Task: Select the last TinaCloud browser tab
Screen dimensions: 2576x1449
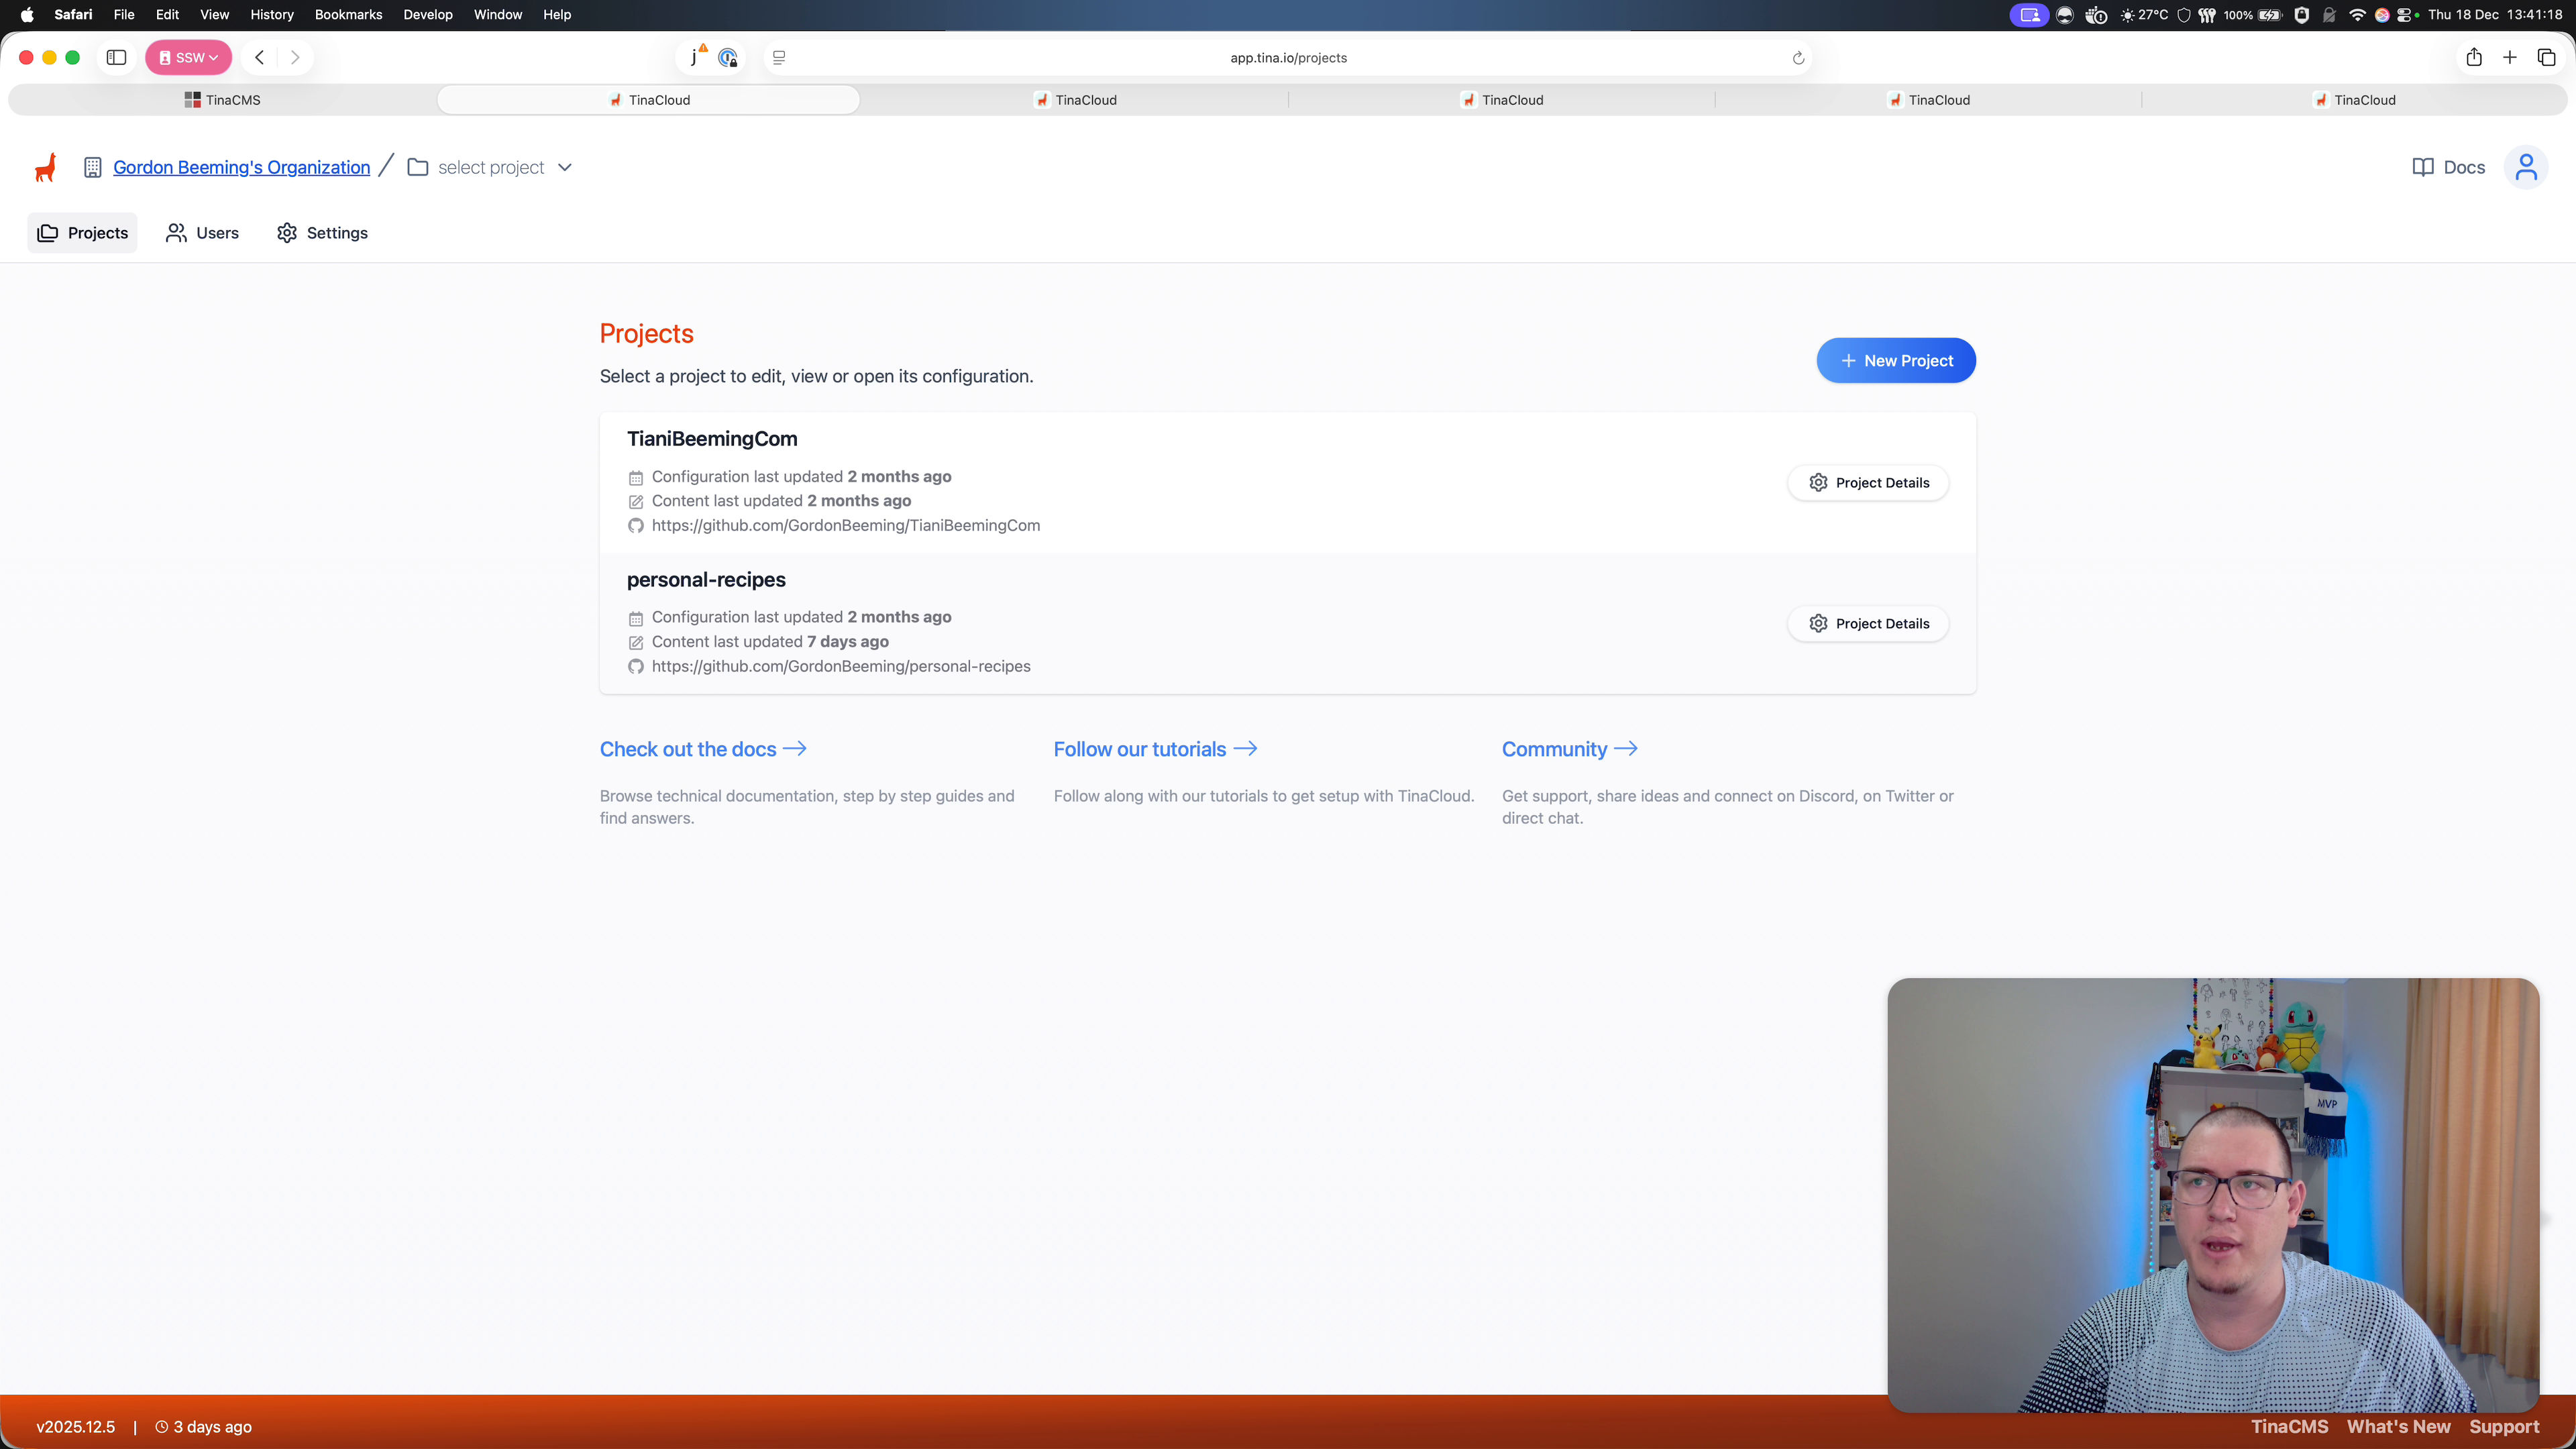Action: (x=2355, y=100)
